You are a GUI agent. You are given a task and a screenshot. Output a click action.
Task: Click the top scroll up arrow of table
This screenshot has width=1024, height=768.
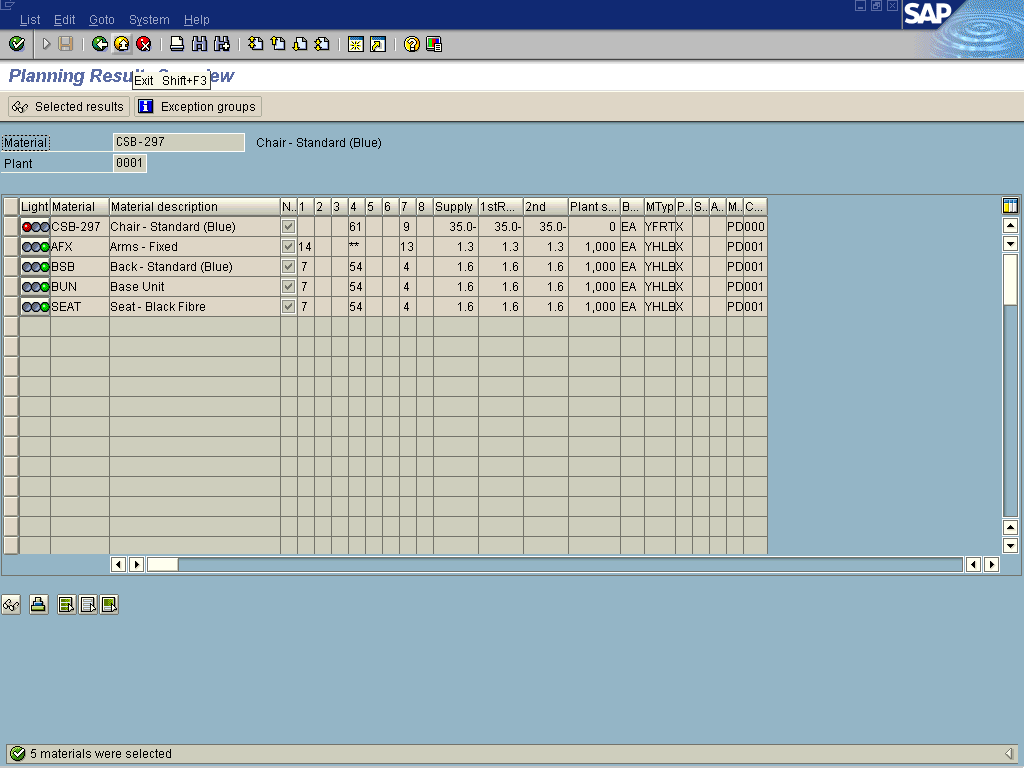tap(1010, 226)
